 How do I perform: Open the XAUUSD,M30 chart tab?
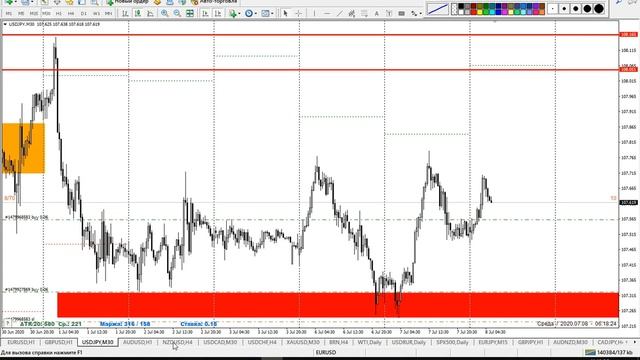point(303,342)
